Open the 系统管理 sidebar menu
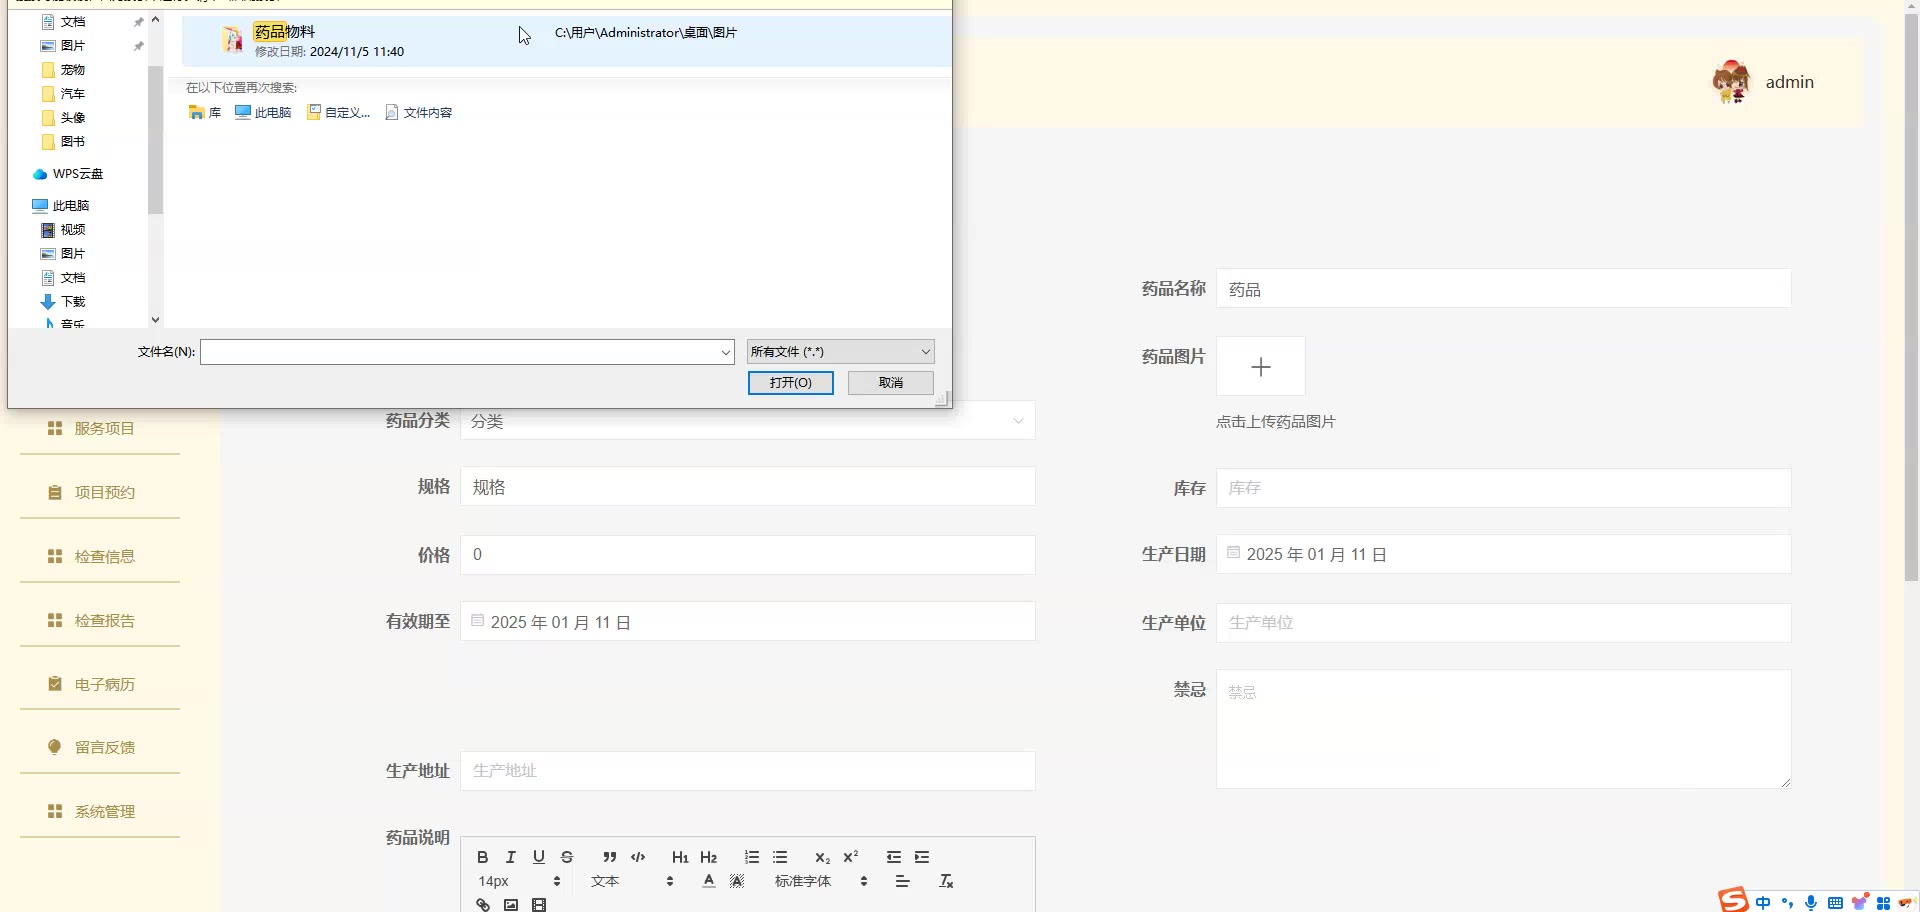 (x=100, y=811)
